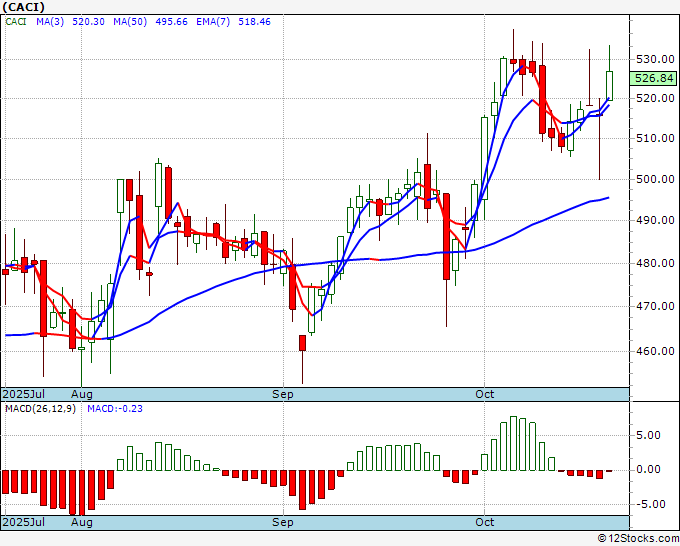Image resolution: width=680 pixels, height=546 pixels.
Task: Click the MACD(26,12,9) indicator label
Action: coord(40,409)
